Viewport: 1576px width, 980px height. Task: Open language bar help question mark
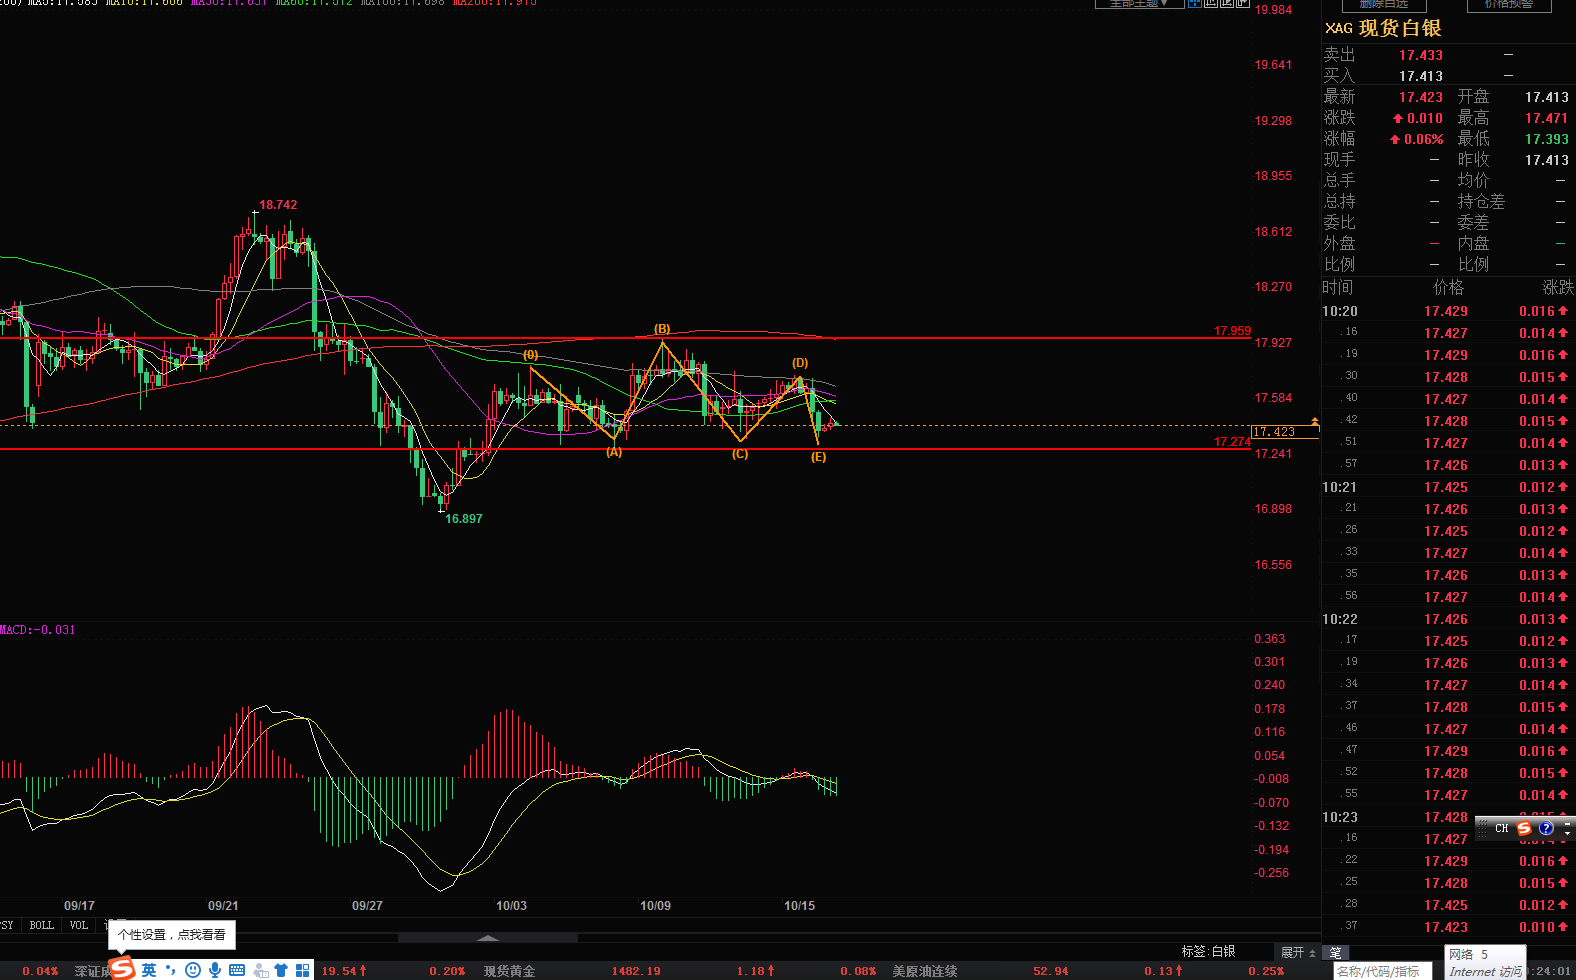(x=1546, y=828)
